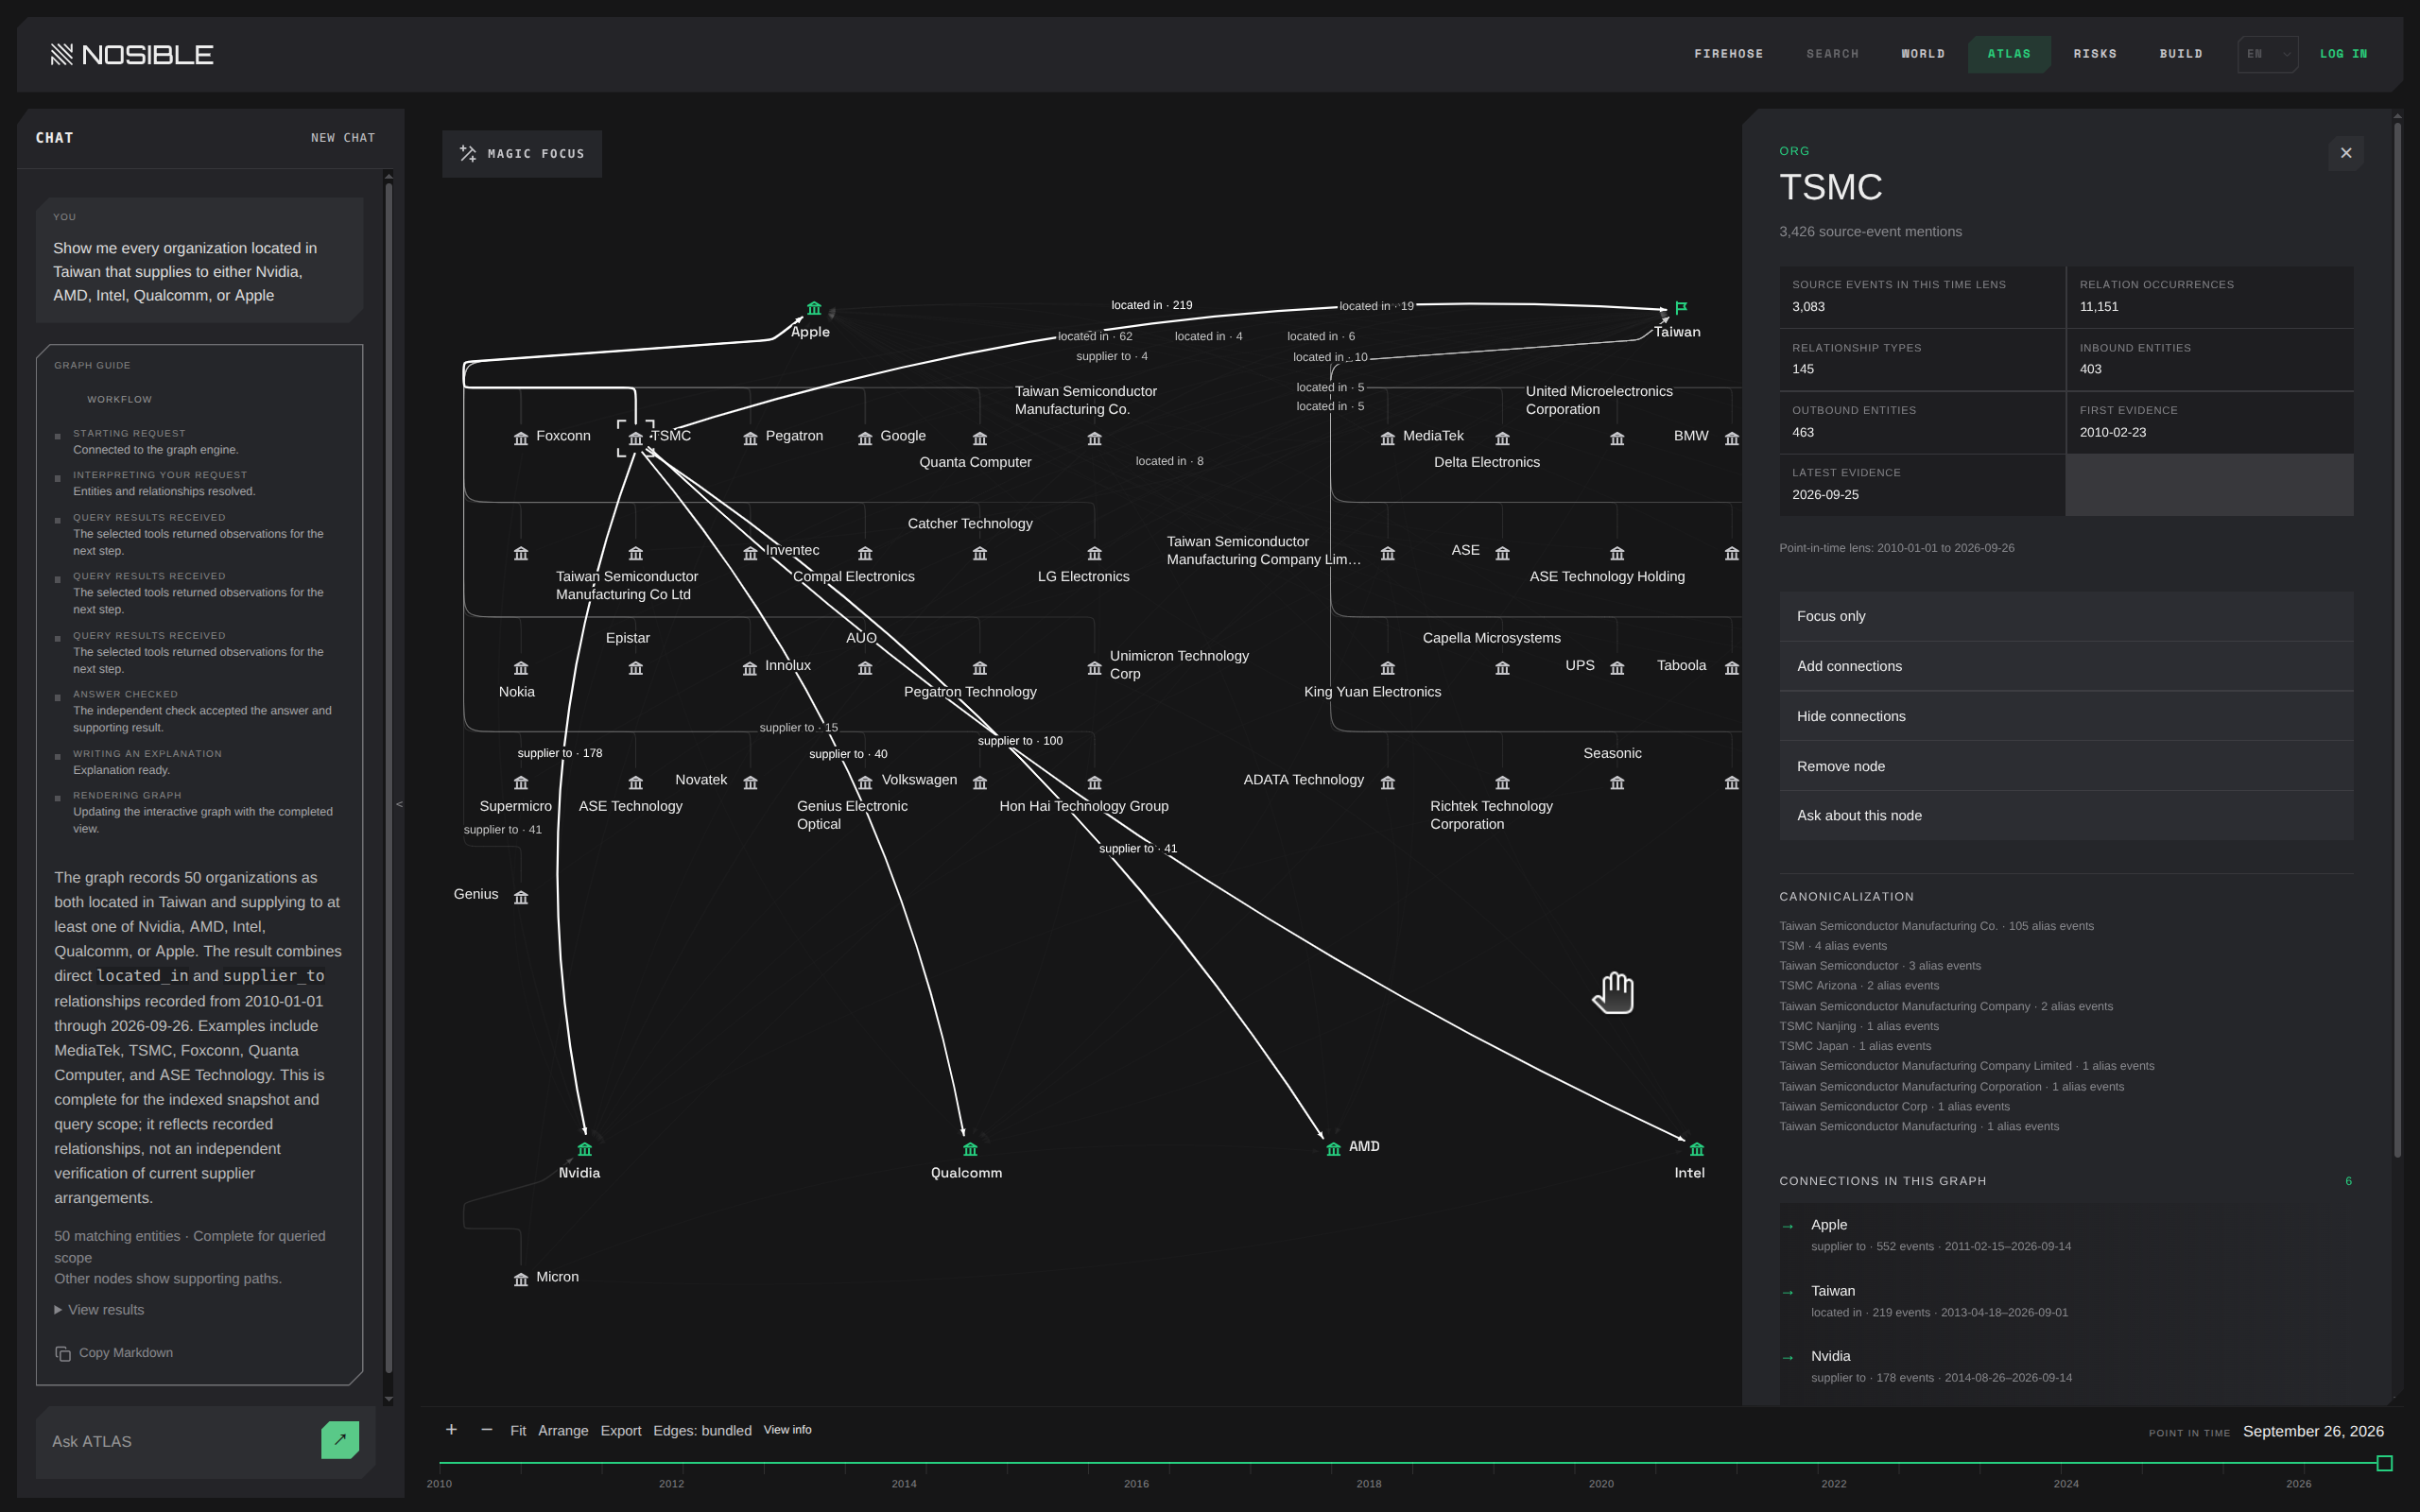Click the View info link
The width and height of the screenshot is (2420, 1512).
point(788,1430)
